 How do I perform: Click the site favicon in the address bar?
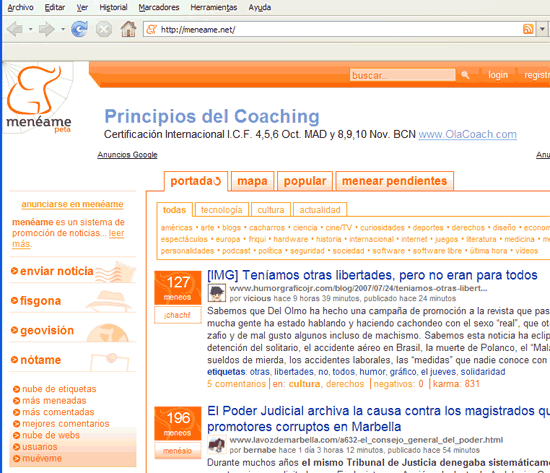tap(152, 29)
